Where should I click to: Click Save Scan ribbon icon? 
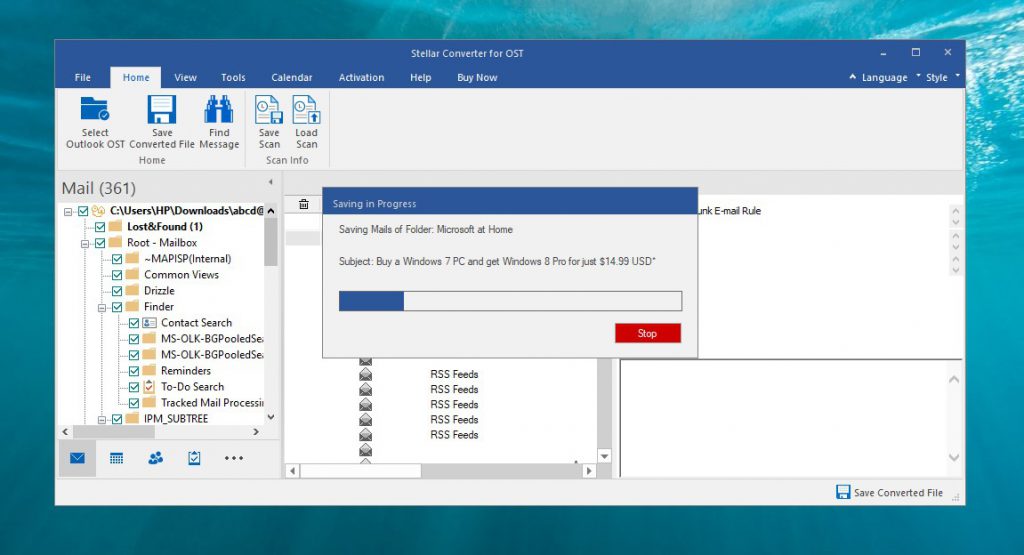pos(268,109)
